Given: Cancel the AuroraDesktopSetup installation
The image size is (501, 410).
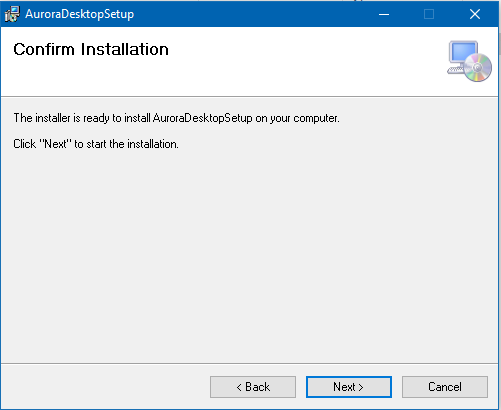Looking at the screenshot, I should (445, 387).
